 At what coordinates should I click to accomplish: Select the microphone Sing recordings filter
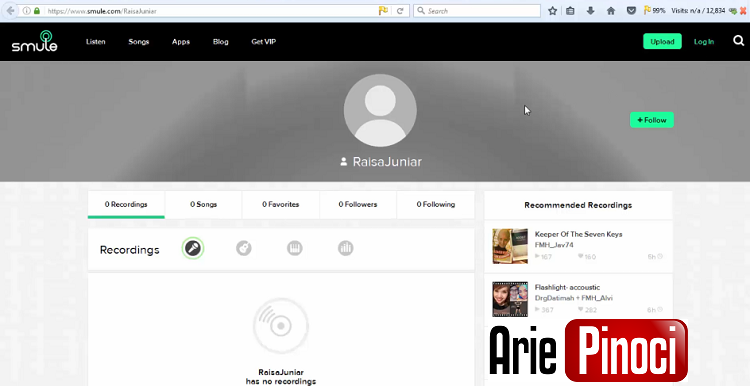click(193, 248)
